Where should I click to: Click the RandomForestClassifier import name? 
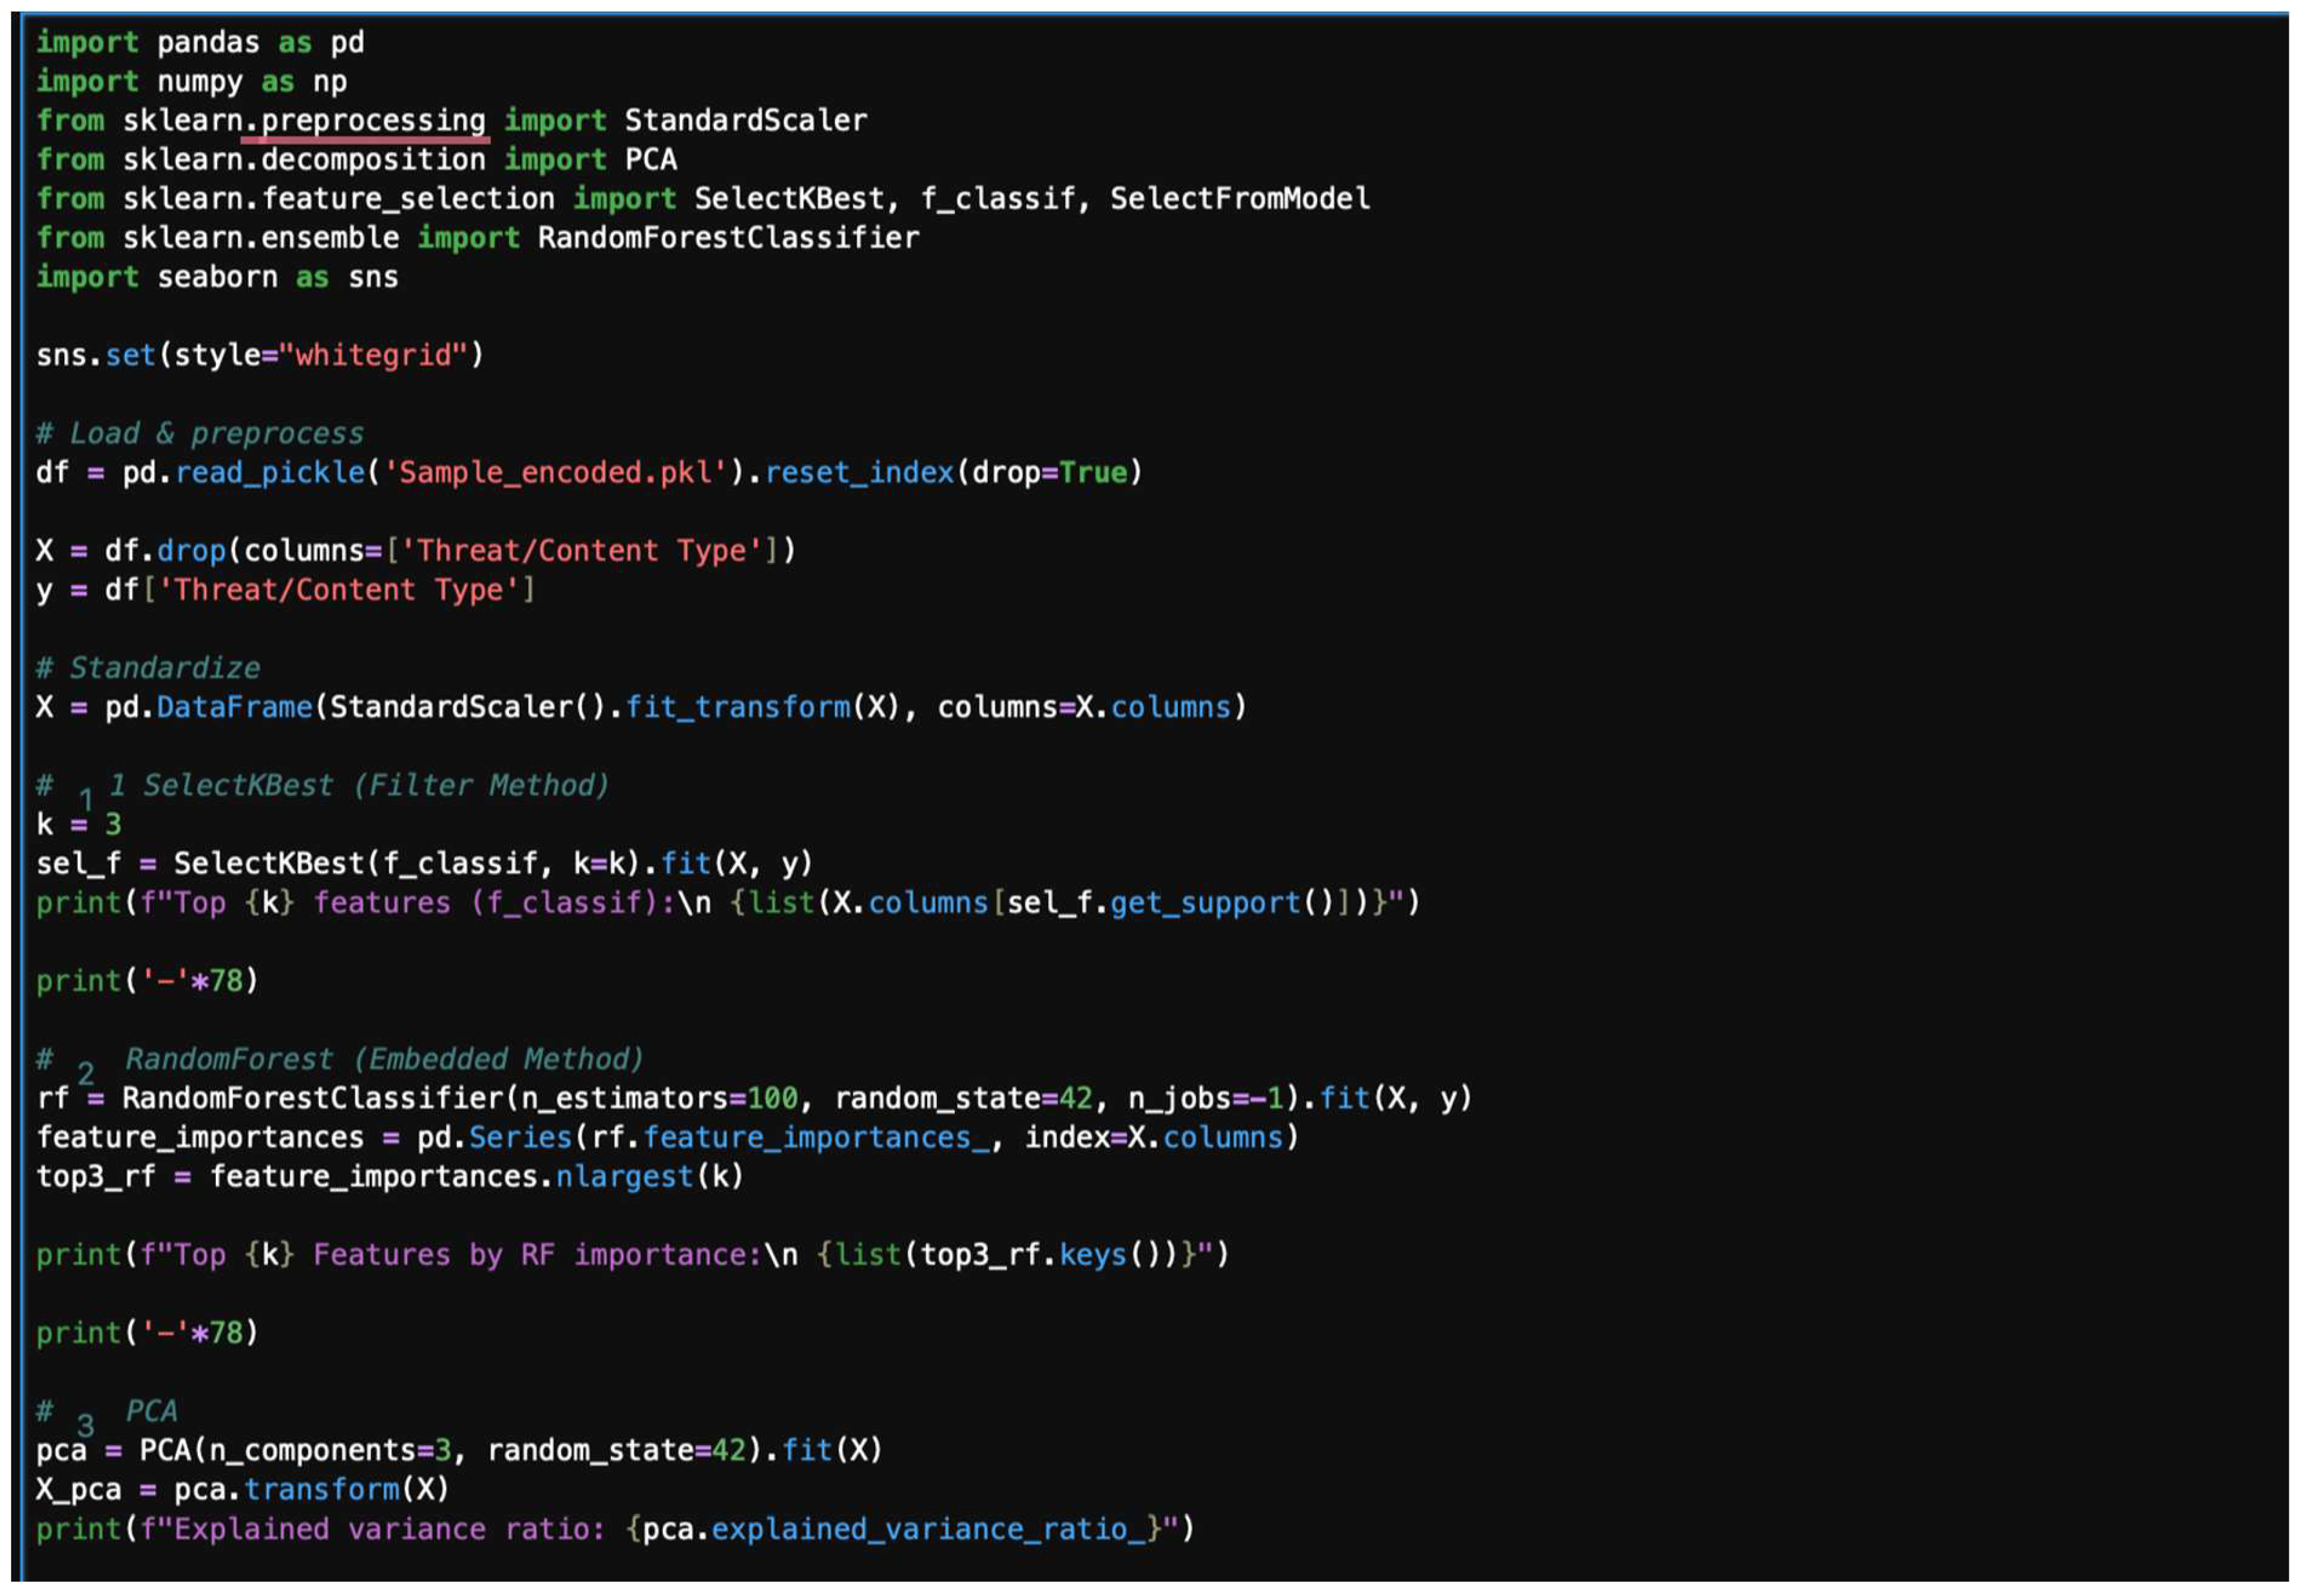coord(728,238)
